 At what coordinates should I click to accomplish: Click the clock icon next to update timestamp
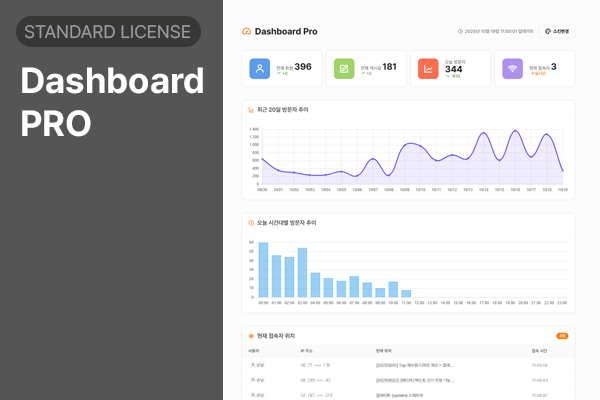tap(458, 32)
